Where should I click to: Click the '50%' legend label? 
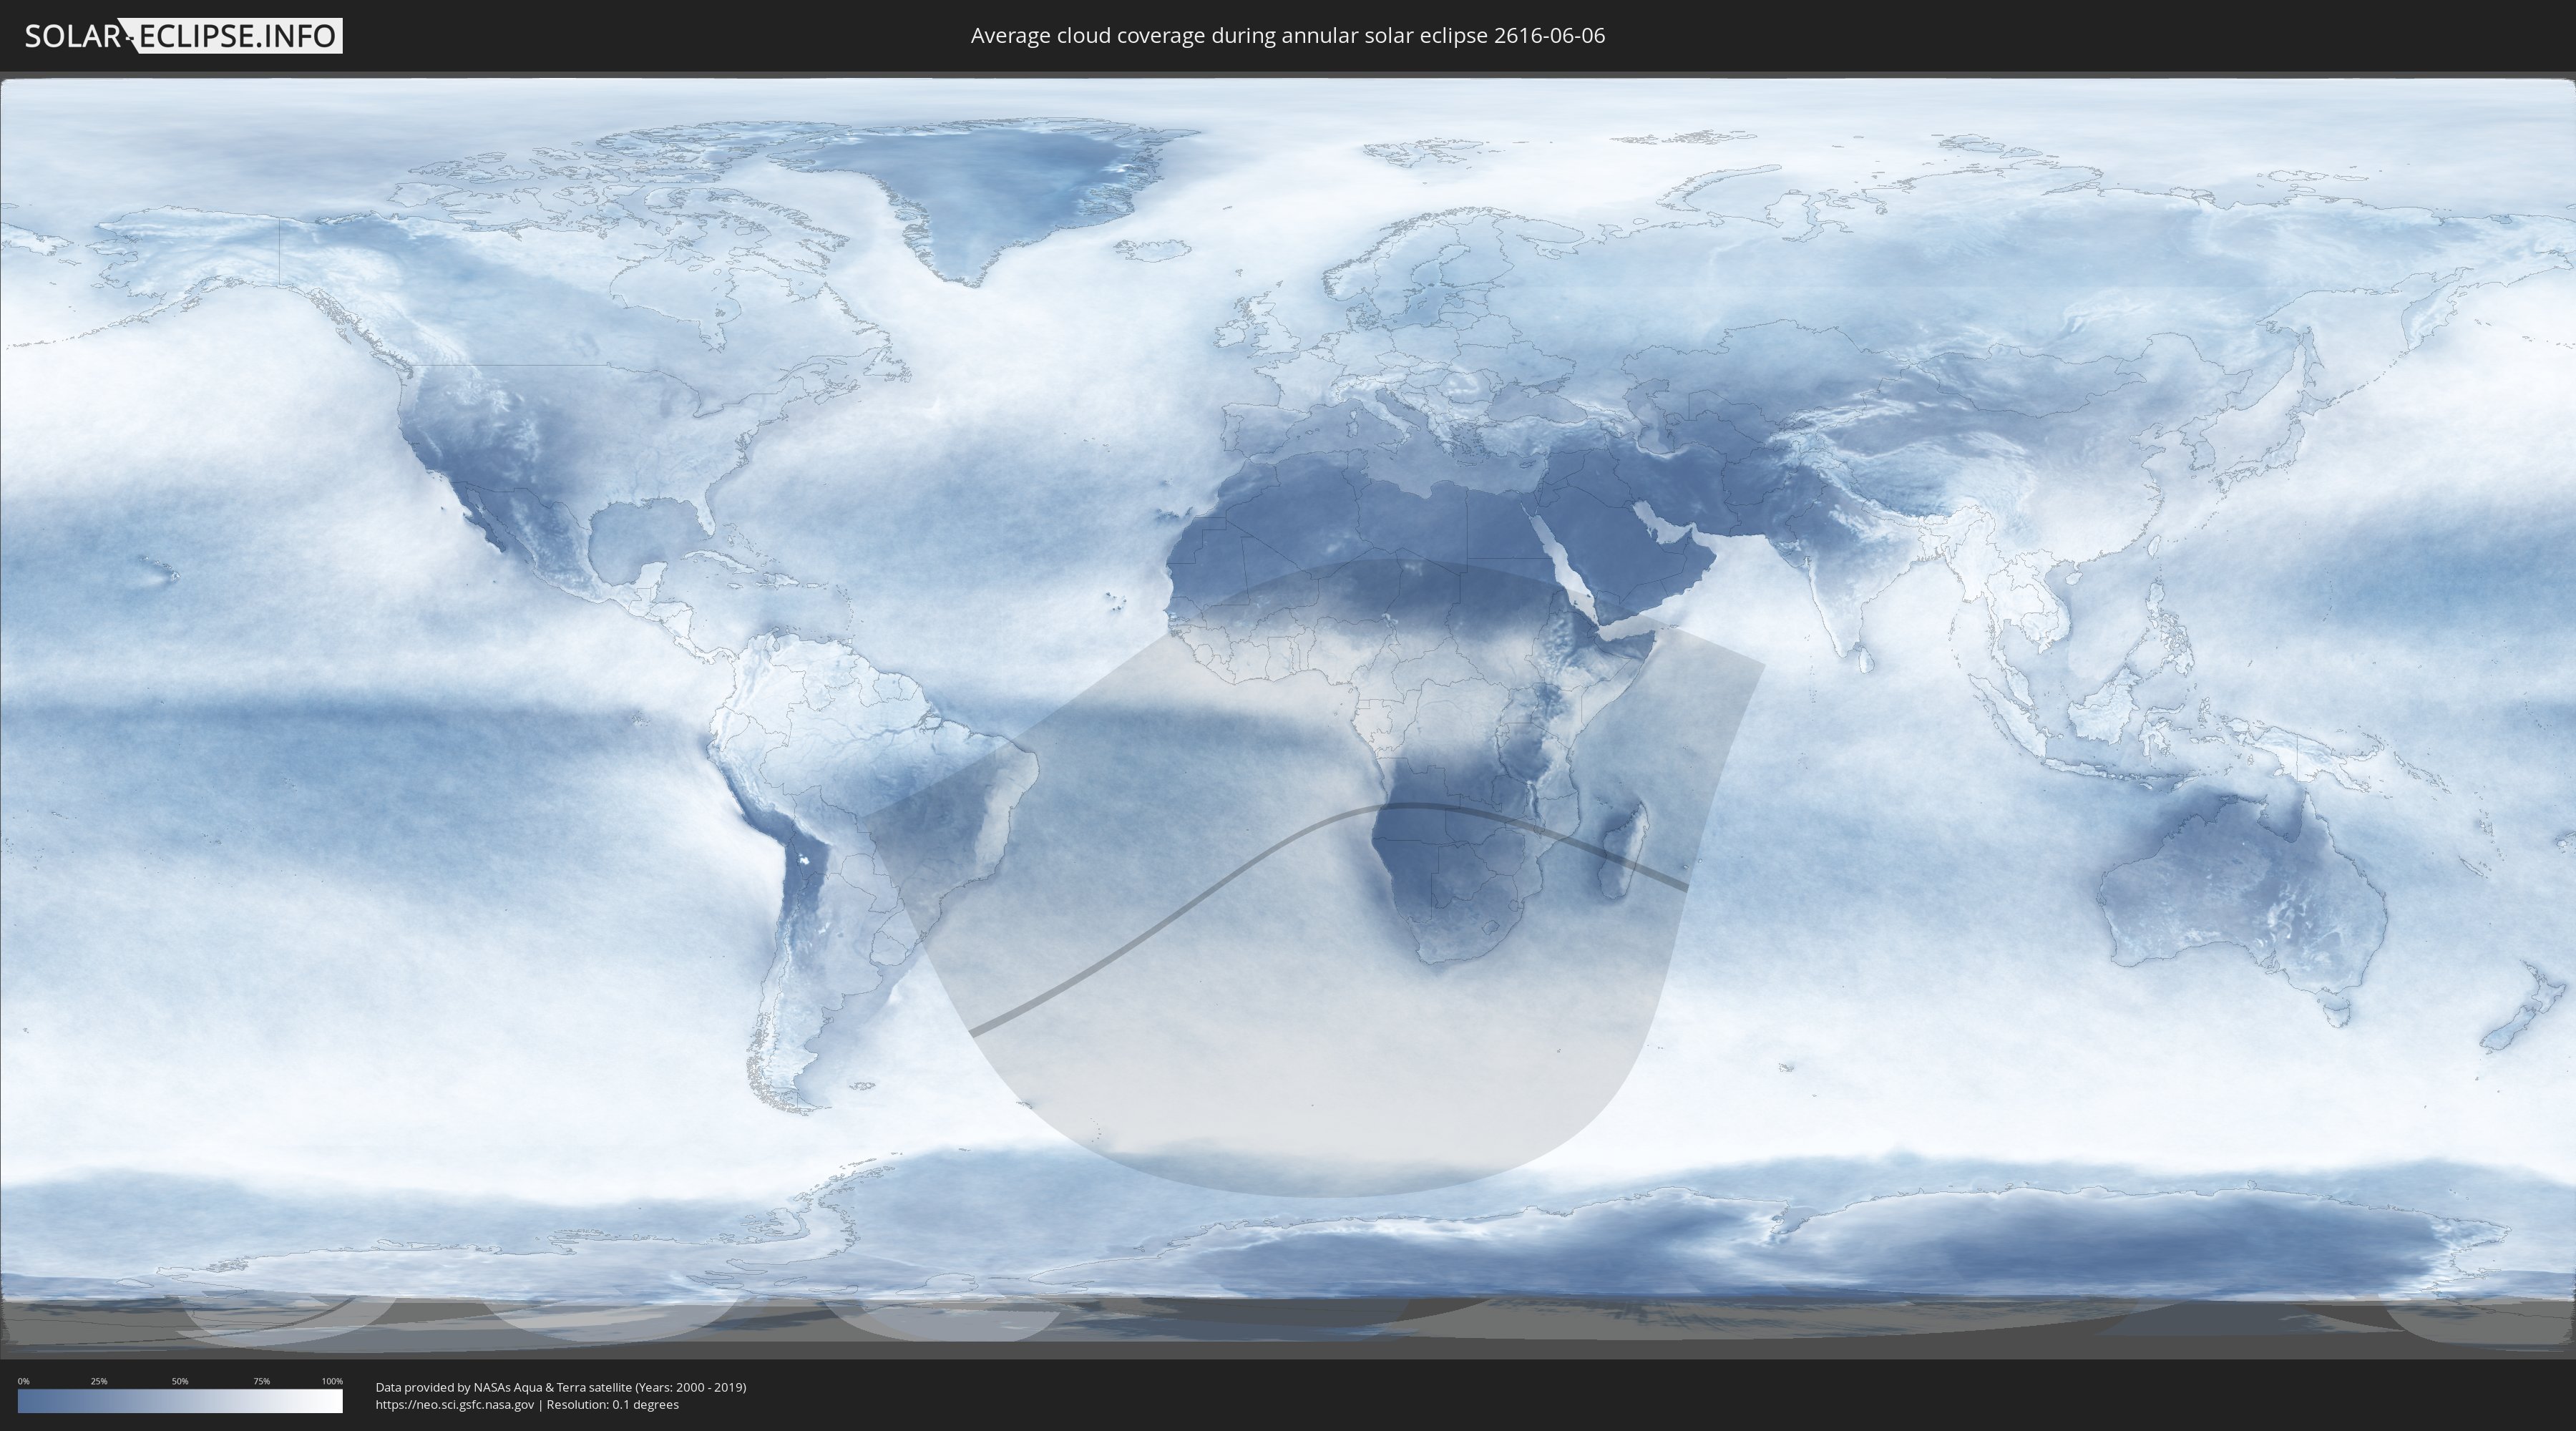pyautogui.click(x=180, y=1381)
